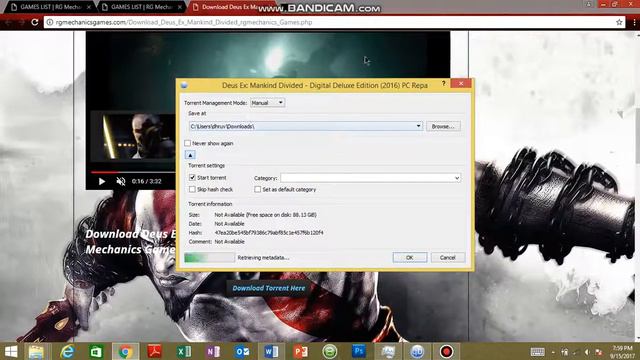This screenshot has height=360, width=640.
Task: Open the Bandicam recorder taskbar icon
Action: pyautogui.click(x=447, y=351)
